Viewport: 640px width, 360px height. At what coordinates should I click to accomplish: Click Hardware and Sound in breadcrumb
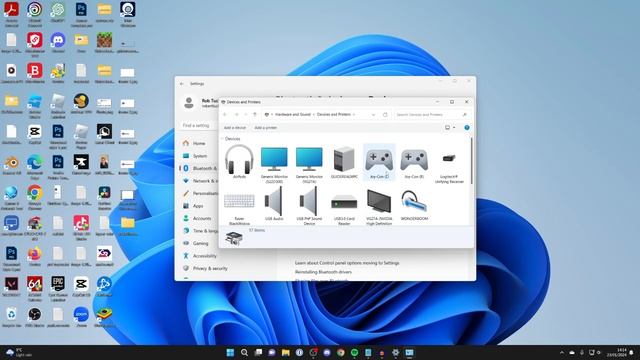pyautogui.click(x=293, y=115)
